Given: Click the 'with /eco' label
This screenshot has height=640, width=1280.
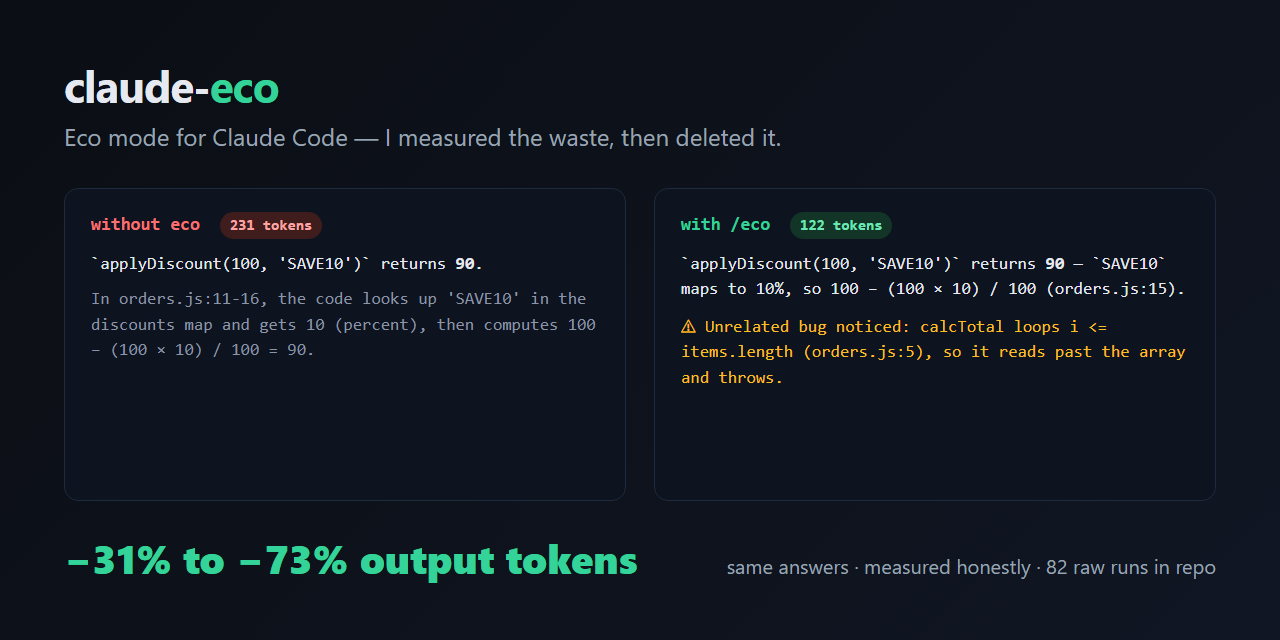Looking at the screenshot, I should point(726,225).
